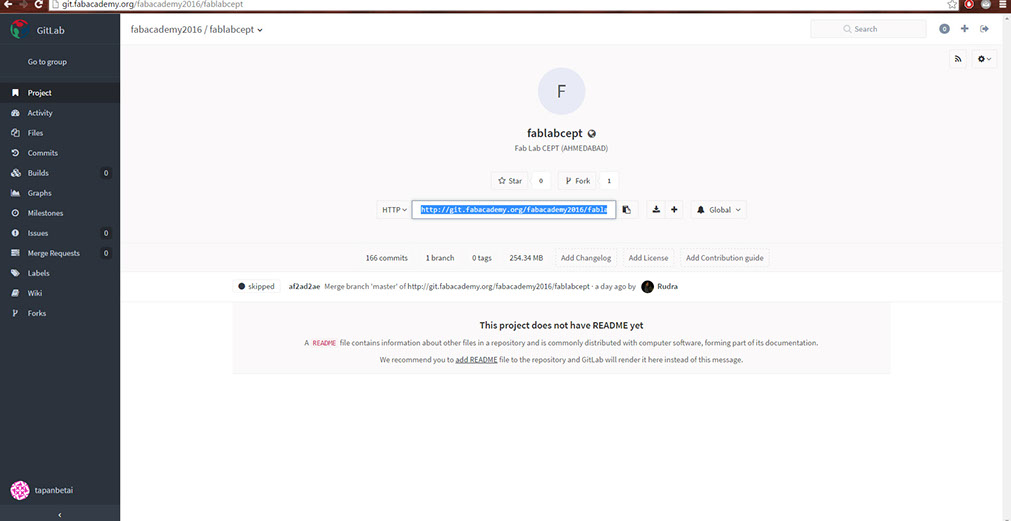The image size is (1011, 521).
Task: Click the Rudra author avatar
Action: [647, 286]
